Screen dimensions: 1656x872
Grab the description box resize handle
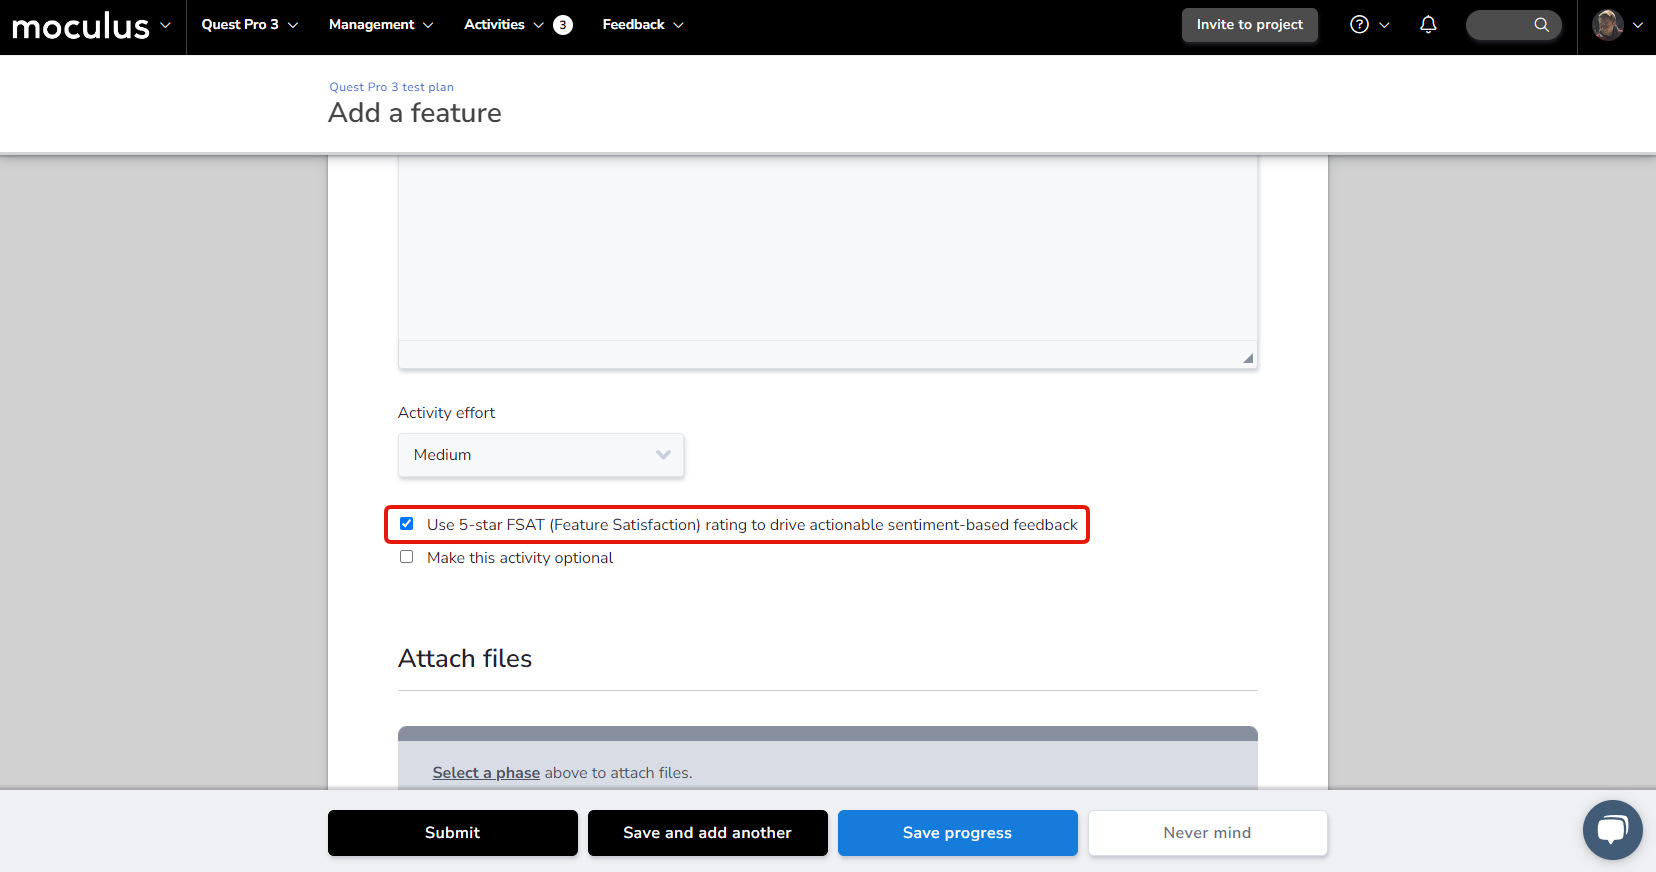[x=1248, y=358]
